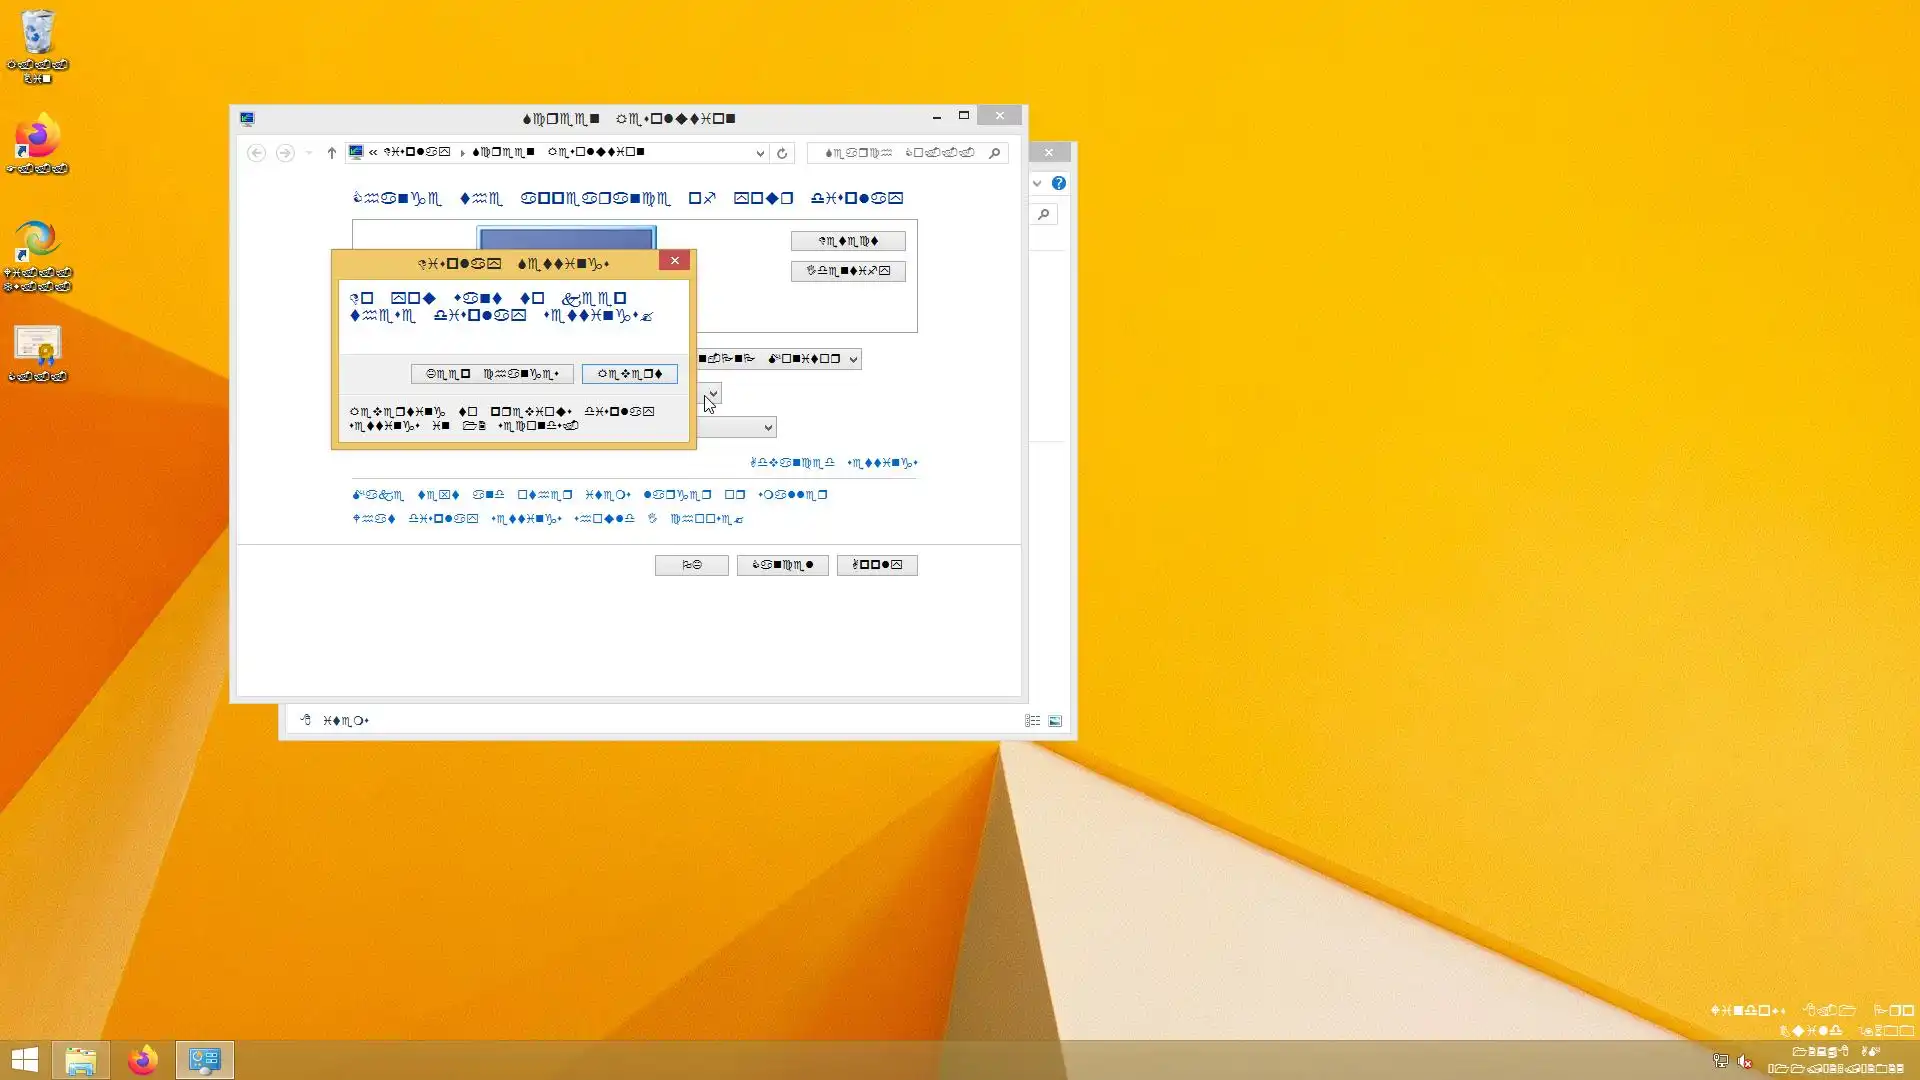Viewport: 1920px width, 1080px height.
Task: Switch to details view icon in status bar
Action: point(1032,721)
